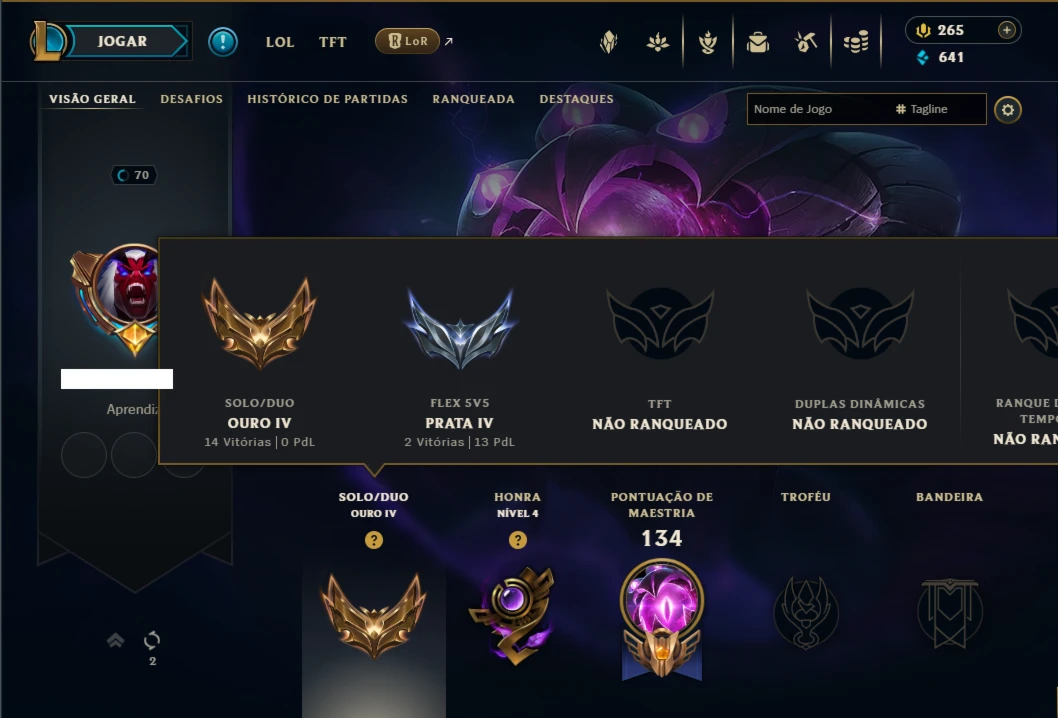The height and width of the screenshot is (718, 1058).
Task: Click the Honra help question icon
Action: coord(518,540)
